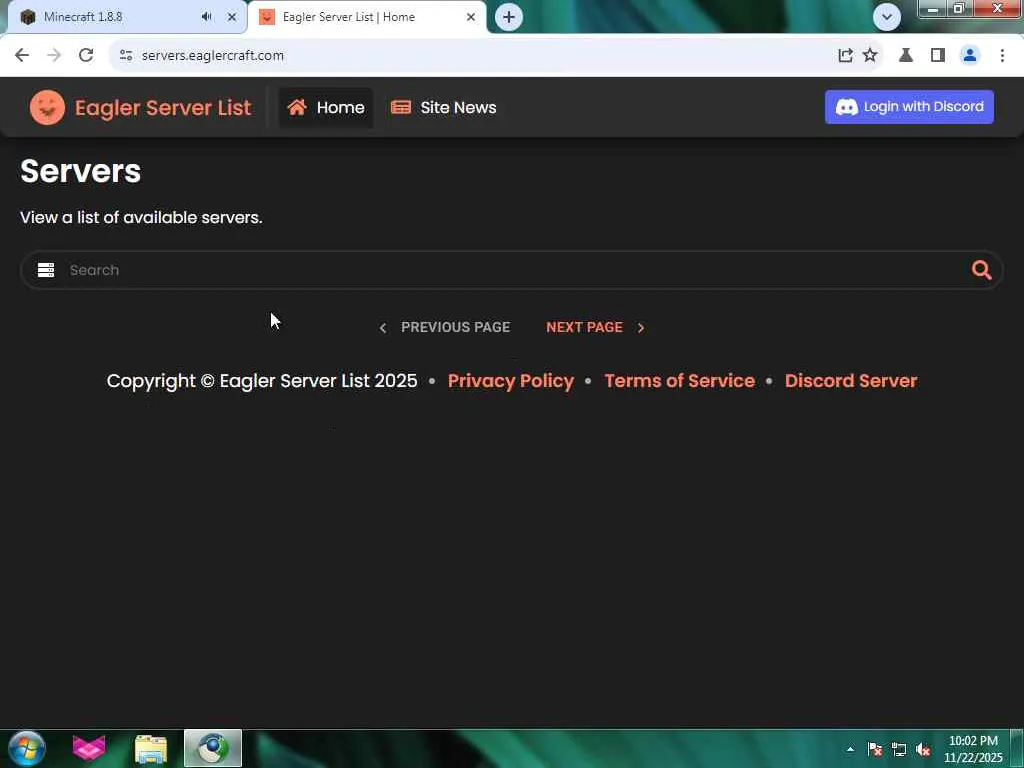Screen dimensions: 1024x768
Task: Open Action Center flag icon
Action: pyautogui.click(x=875, y=749)
